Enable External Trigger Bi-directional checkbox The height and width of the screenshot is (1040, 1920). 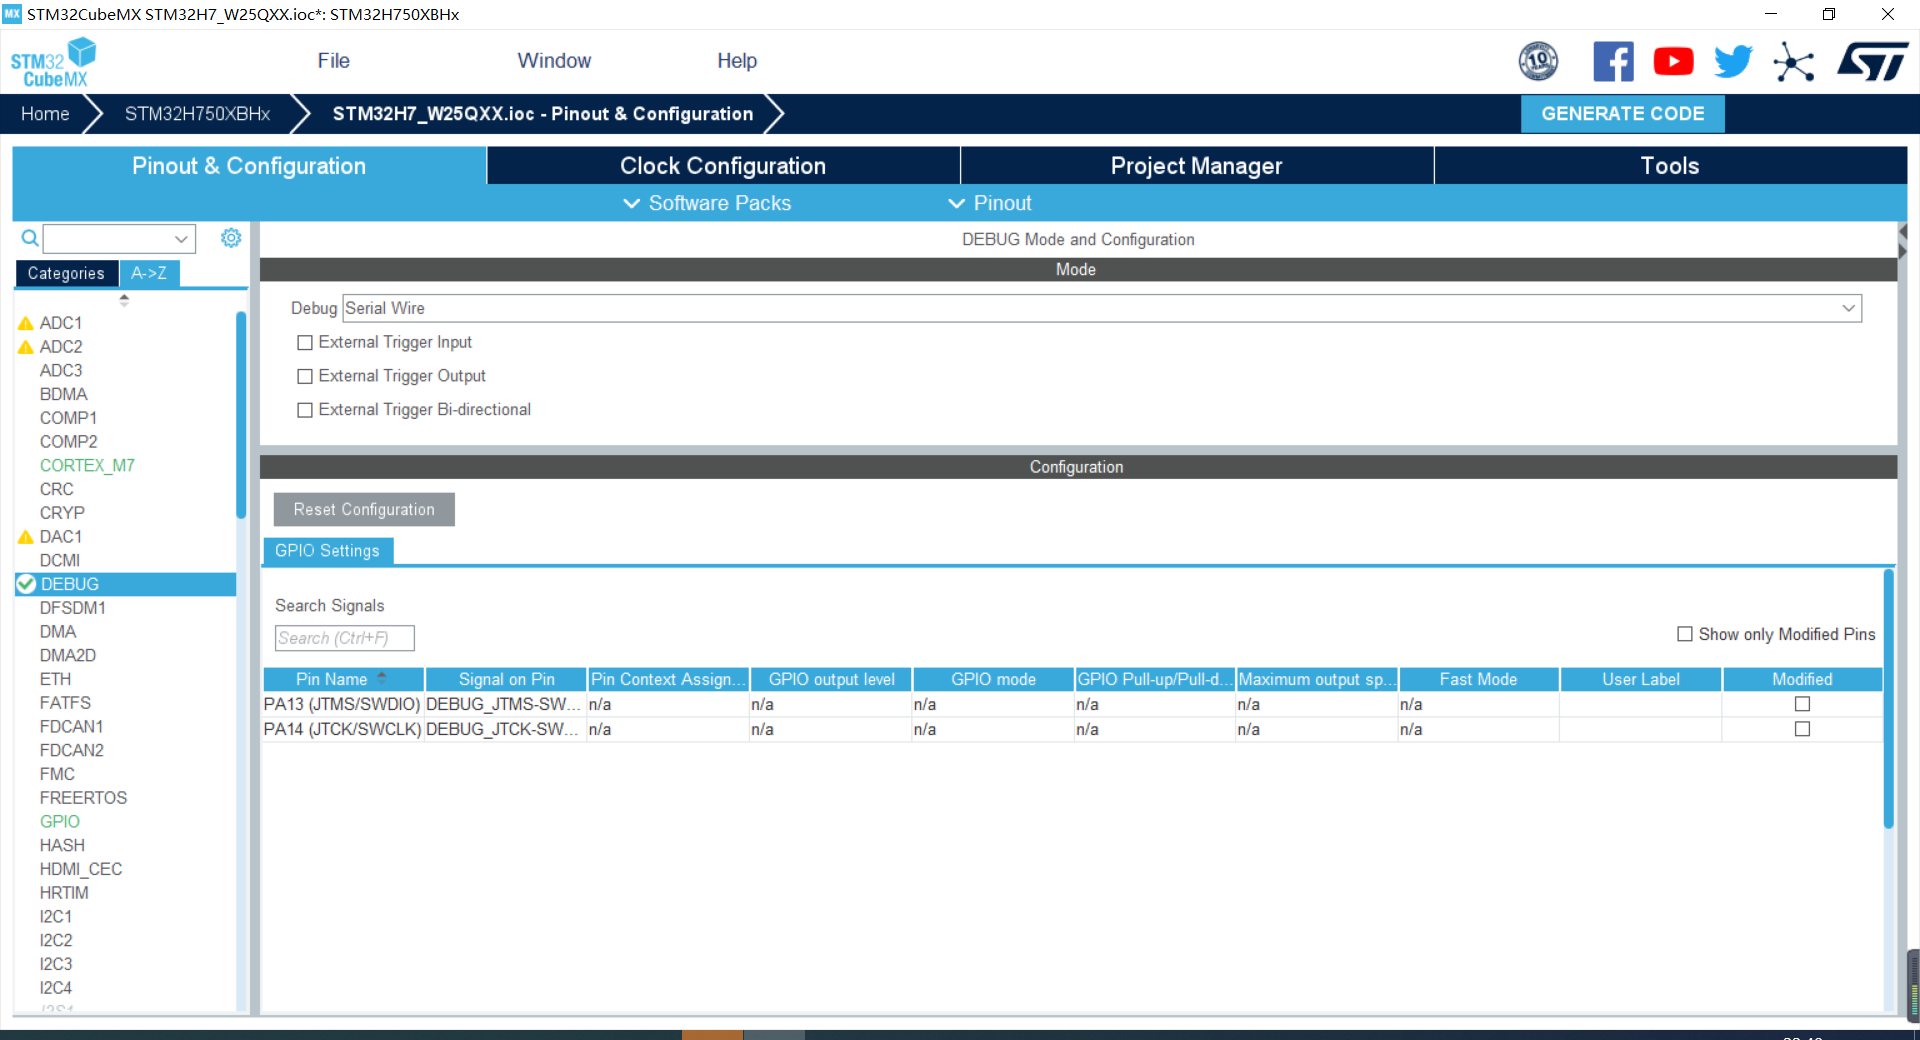pyautogui.click(x=305, y=410)
